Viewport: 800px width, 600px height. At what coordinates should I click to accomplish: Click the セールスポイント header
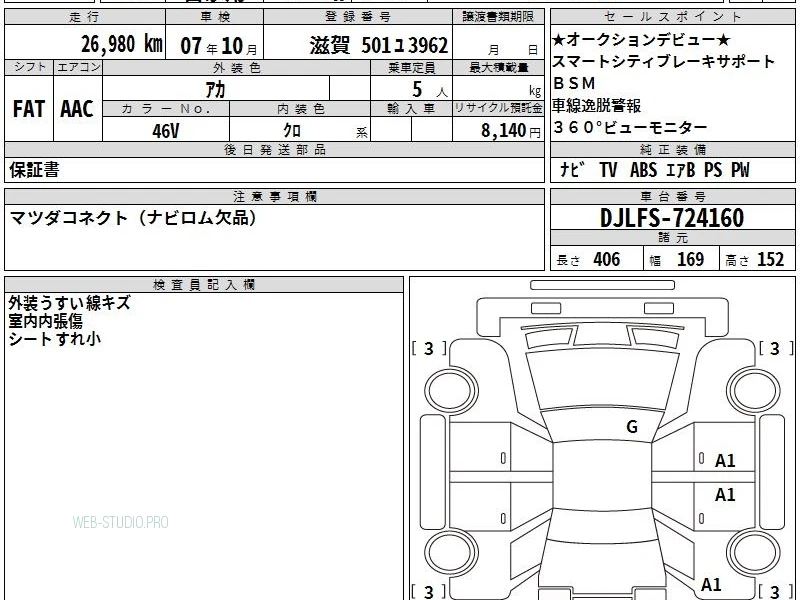tap(672, 17)
